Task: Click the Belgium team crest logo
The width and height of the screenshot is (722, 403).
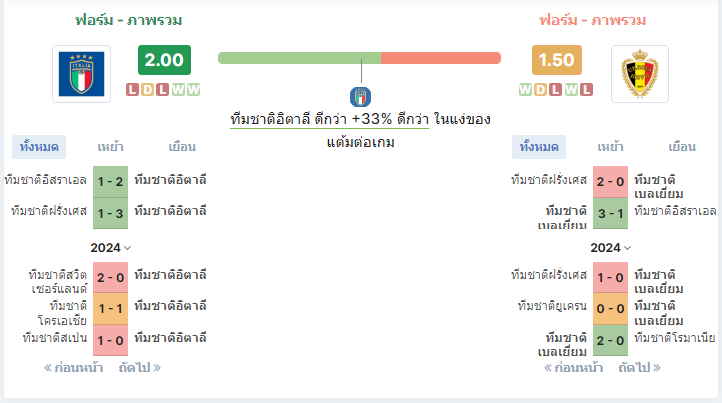Action: coord(640,74)
